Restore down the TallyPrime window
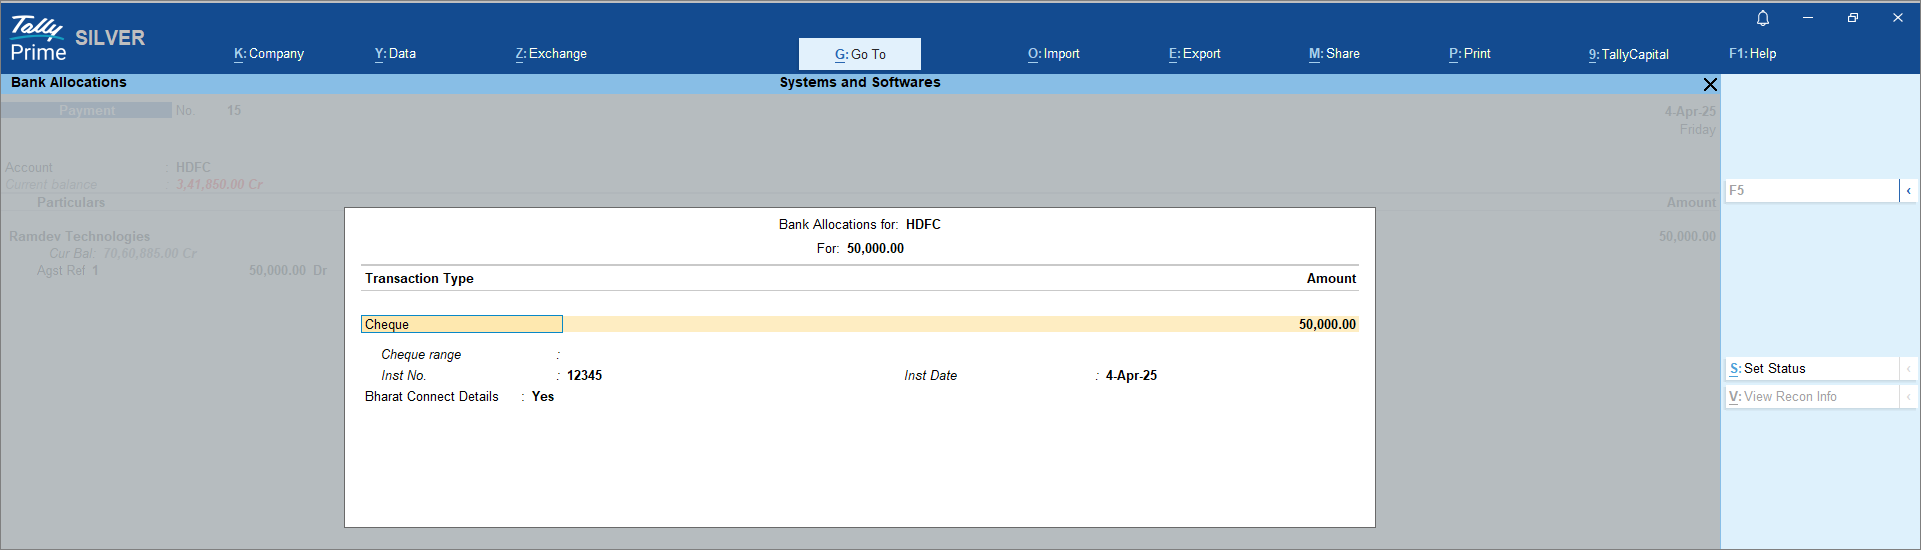This screenshot has width=1921, height=550. (1853, 18)
